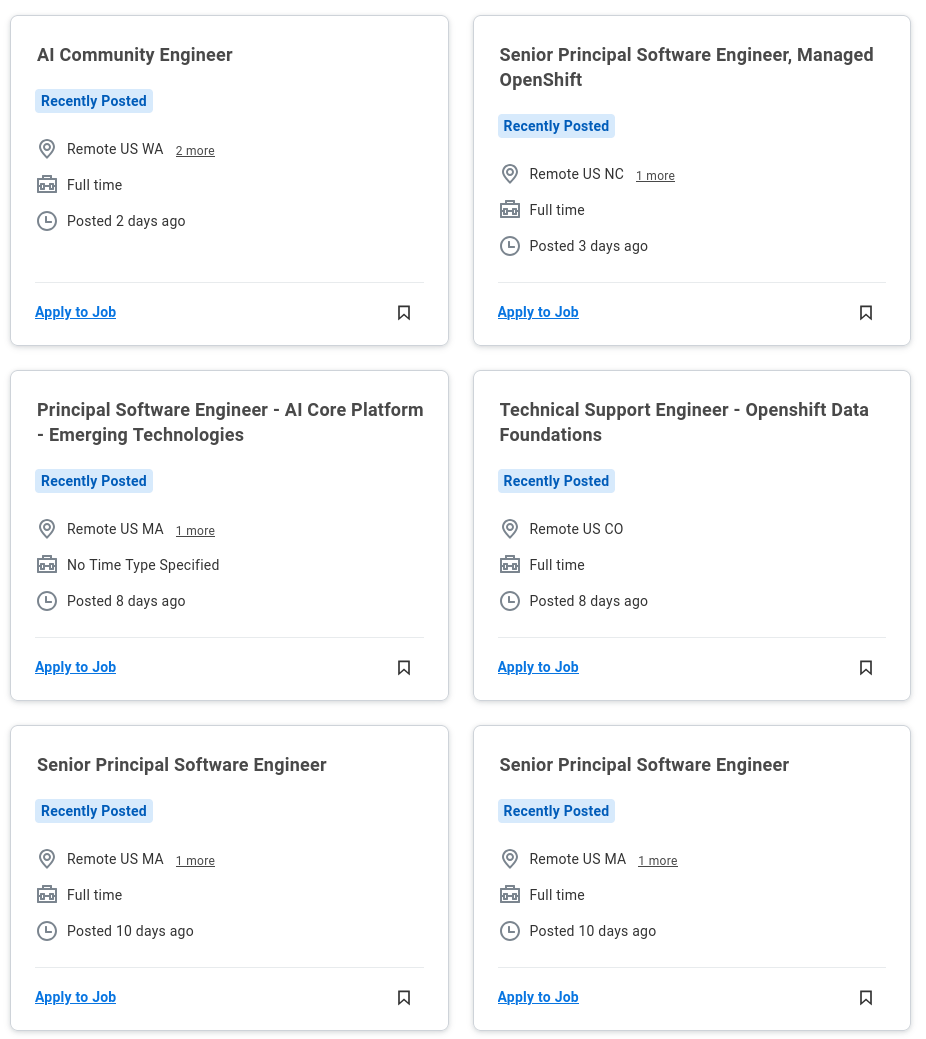Apply to the AI Core Platform job
This screenshot has height=1039, width=926.
tap(76, 667)
